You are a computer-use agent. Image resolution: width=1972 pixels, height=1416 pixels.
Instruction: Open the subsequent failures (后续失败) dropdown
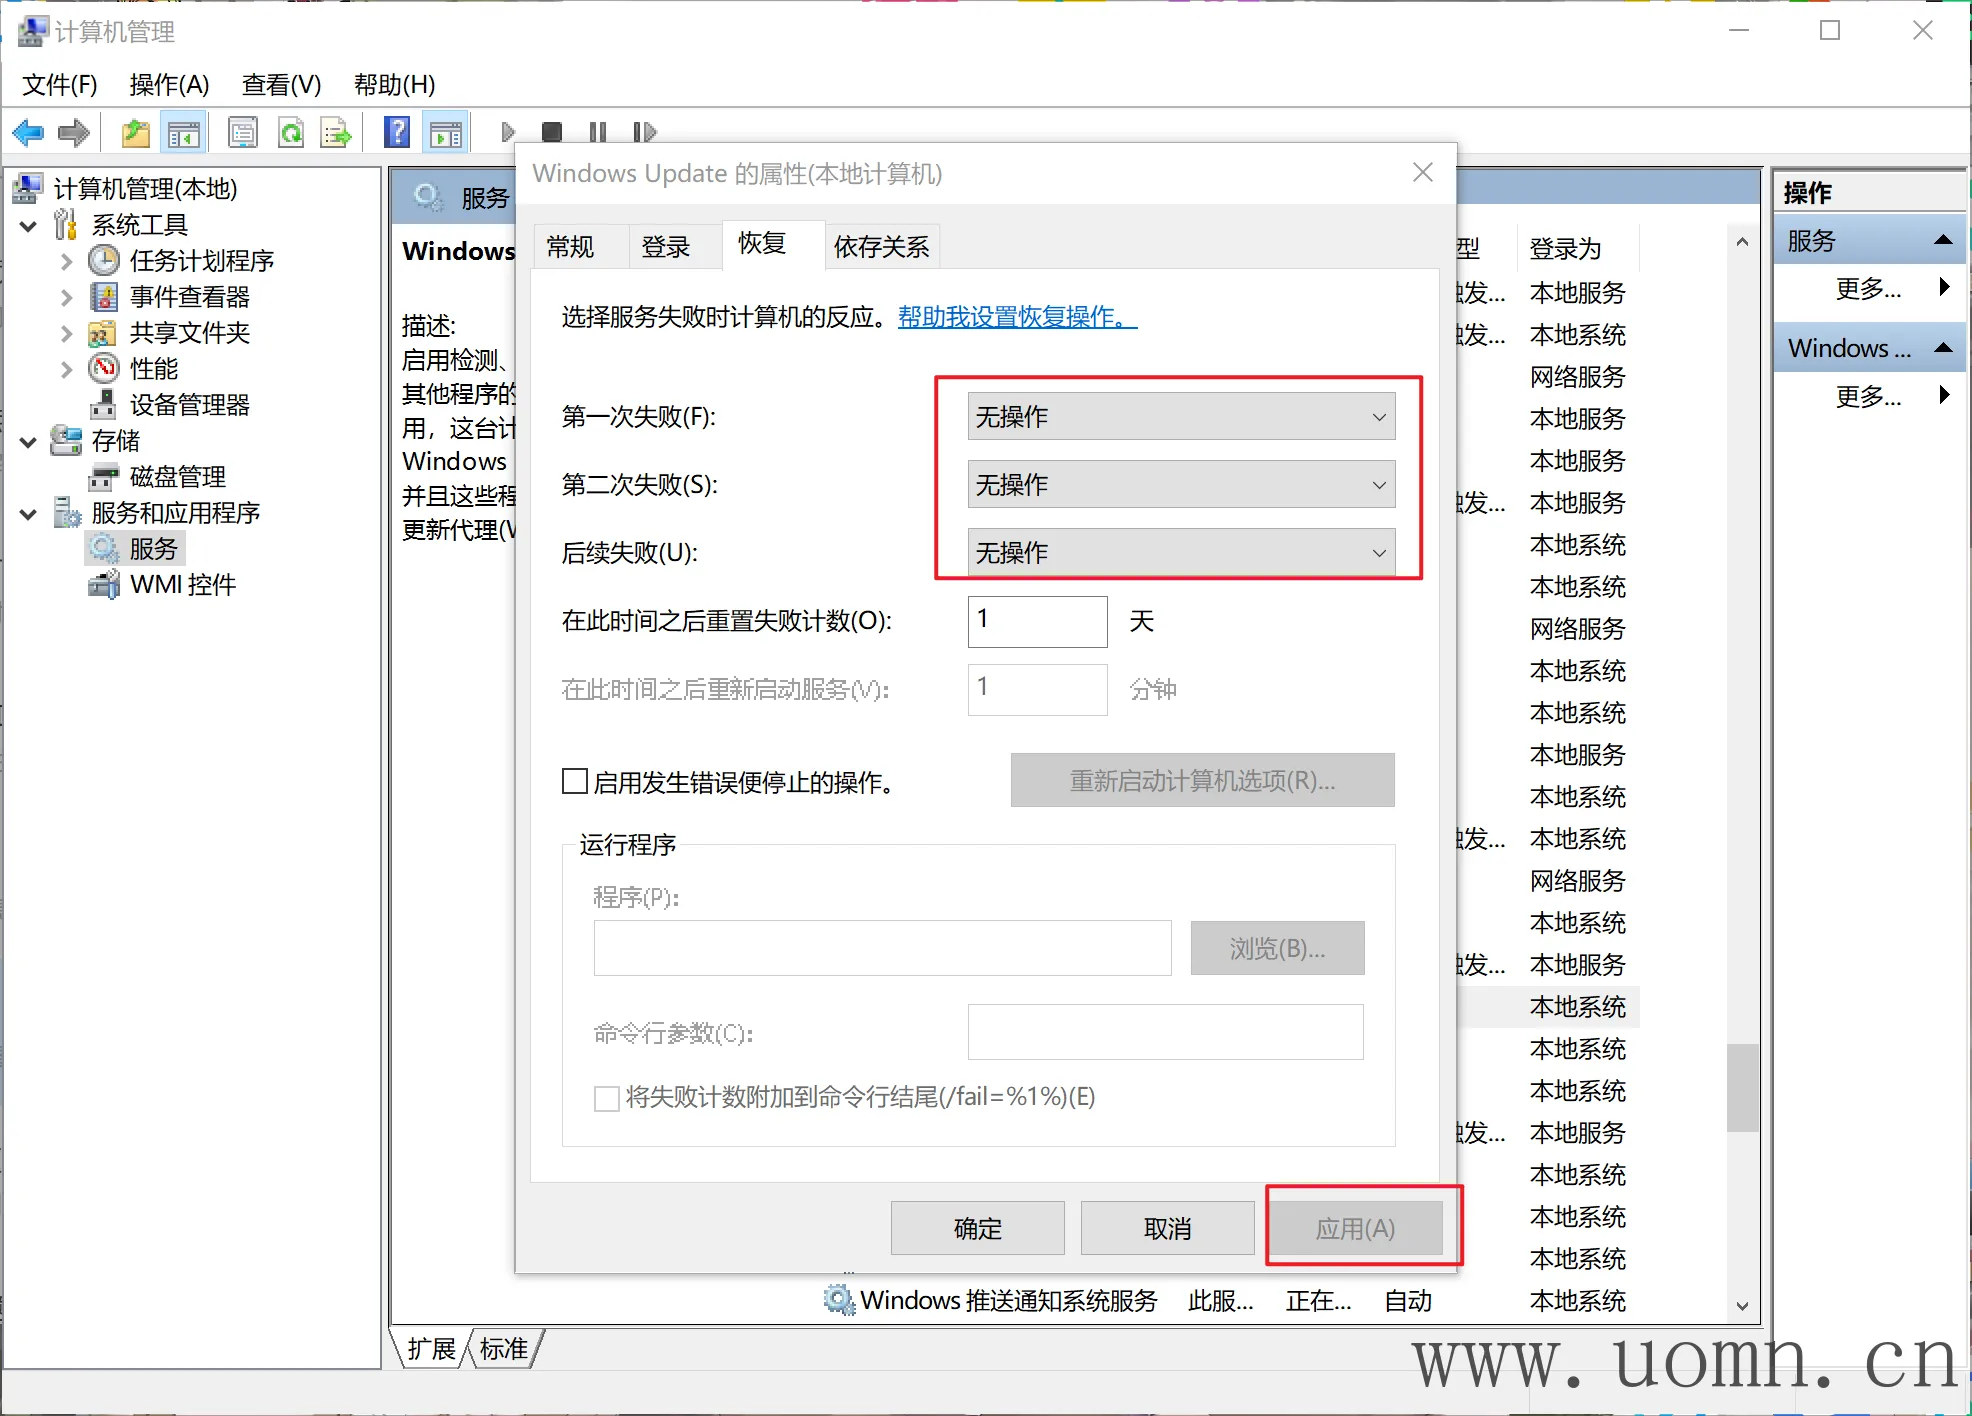pyautogui.click(x=1180, y=553)
